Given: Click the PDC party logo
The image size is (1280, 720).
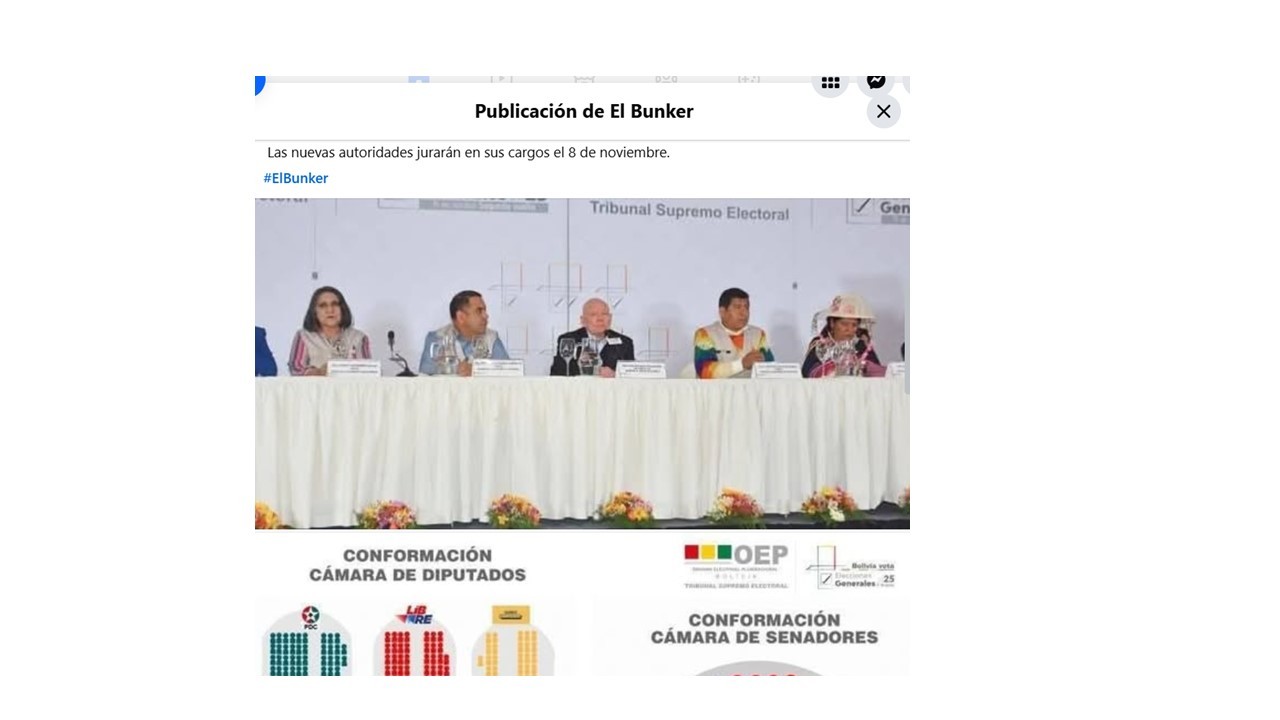Looking at the screenshot, I should pyautogui.click(x=309, y=615).
